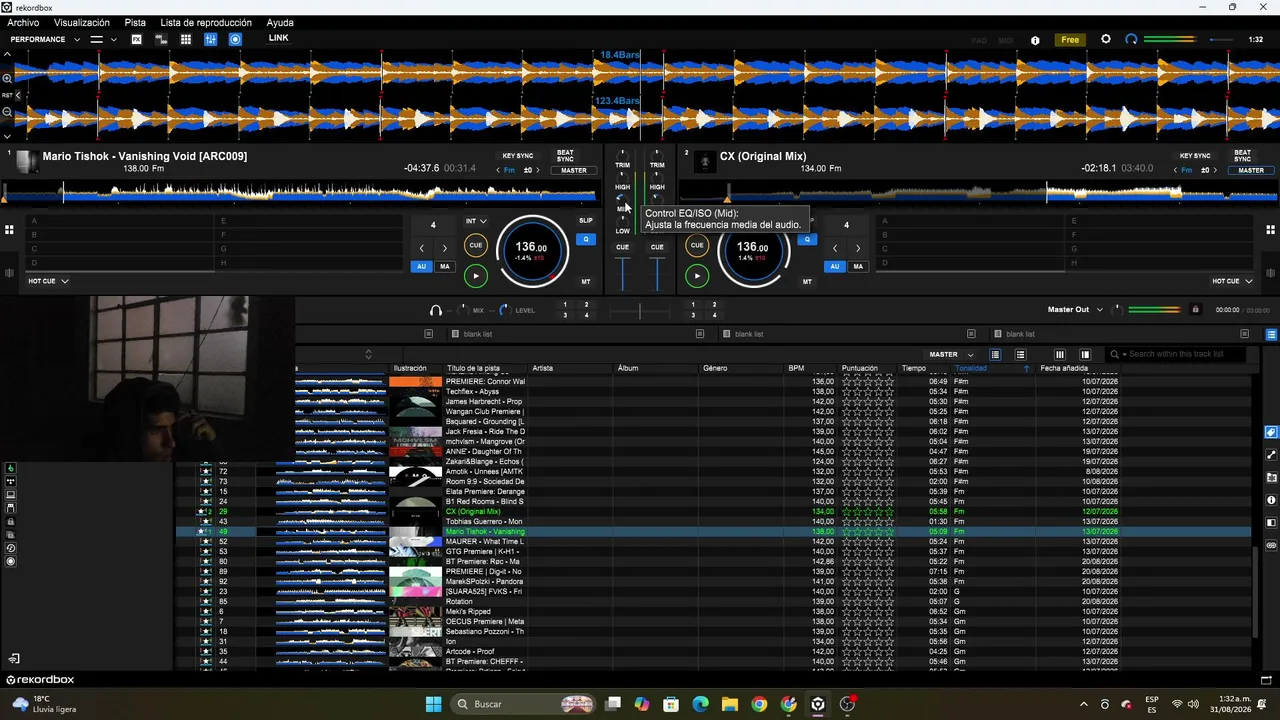Toggle auto beat loop AU on deck 1
The height and width of the screenshot is (720, 1280).
tap(422, 266)
